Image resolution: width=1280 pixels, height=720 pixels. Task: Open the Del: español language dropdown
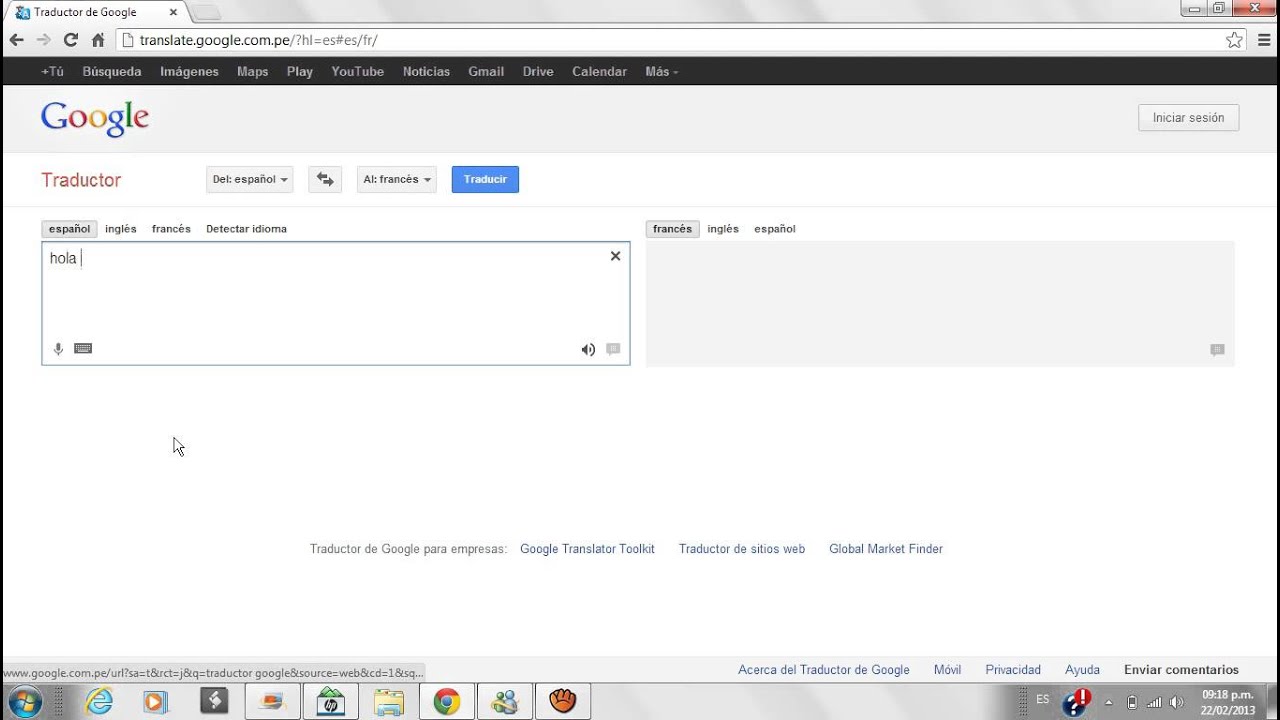pos(250,179)
